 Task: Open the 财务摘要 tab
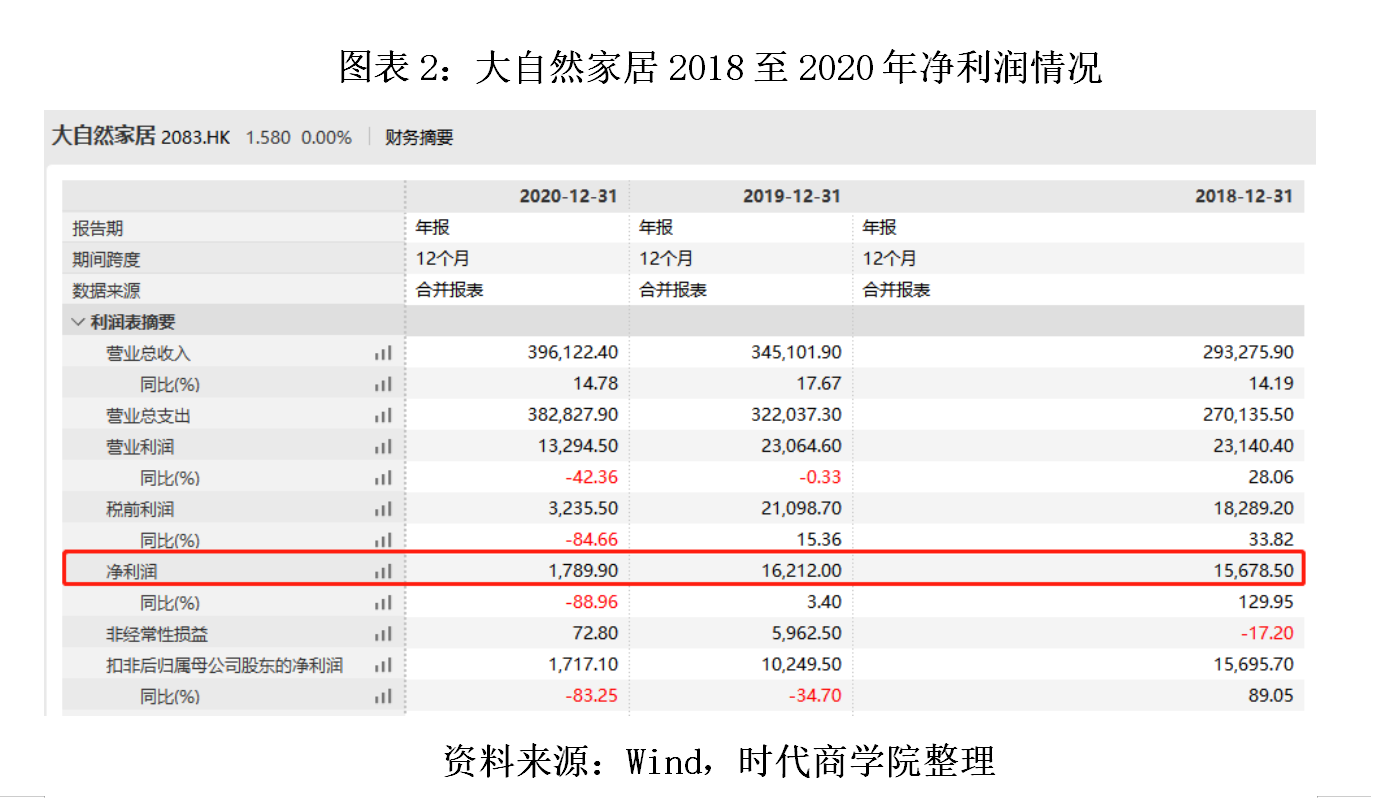(419, 138)
